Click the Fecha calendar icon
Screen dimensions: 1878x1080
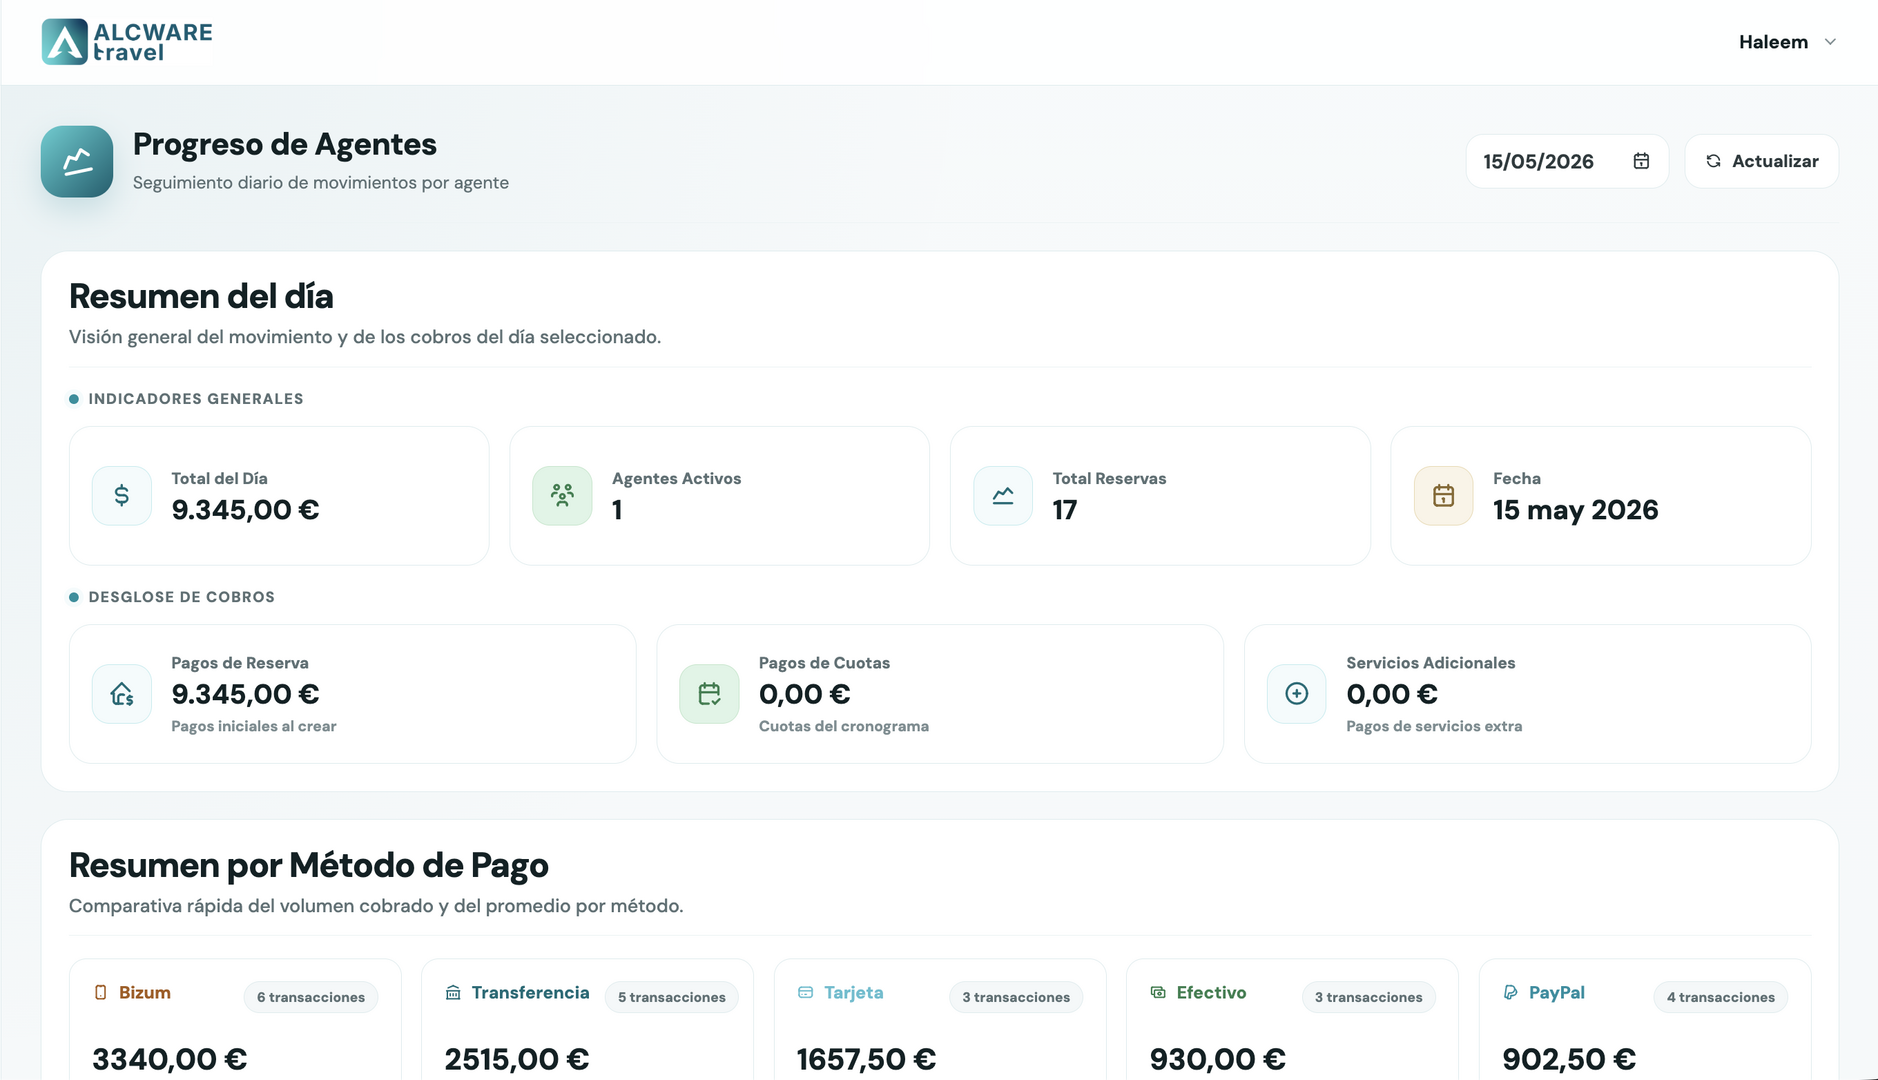tap(1443, 496)
